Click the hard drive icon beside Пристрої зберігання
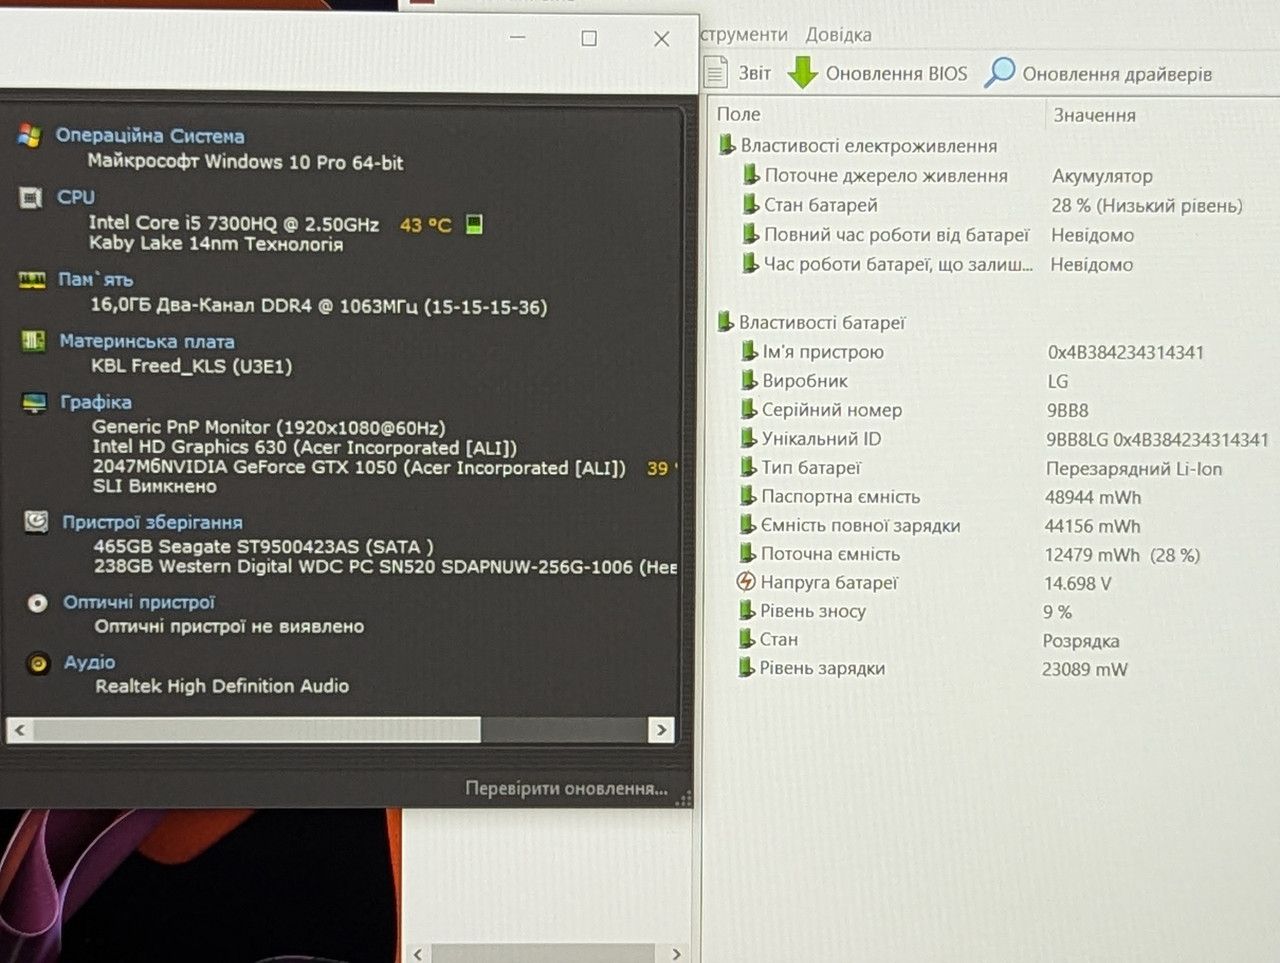The width and height of the screenshot is (1280, 963). pos(36,522)
